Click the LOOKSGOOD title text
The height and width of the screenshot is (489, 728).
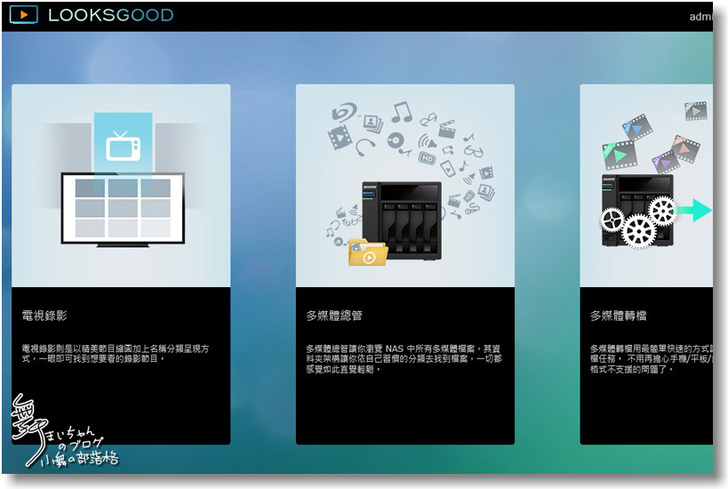pyautogui.click(x=110, y=15)
